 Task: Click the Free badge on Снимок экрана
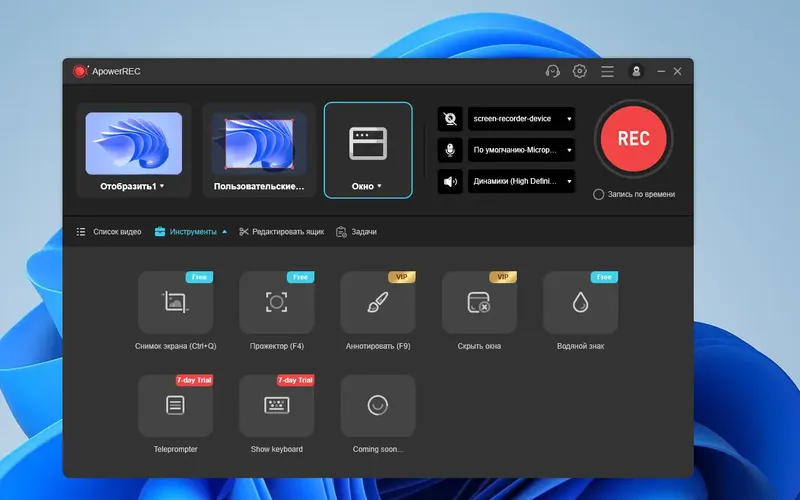tap(199, 277)
